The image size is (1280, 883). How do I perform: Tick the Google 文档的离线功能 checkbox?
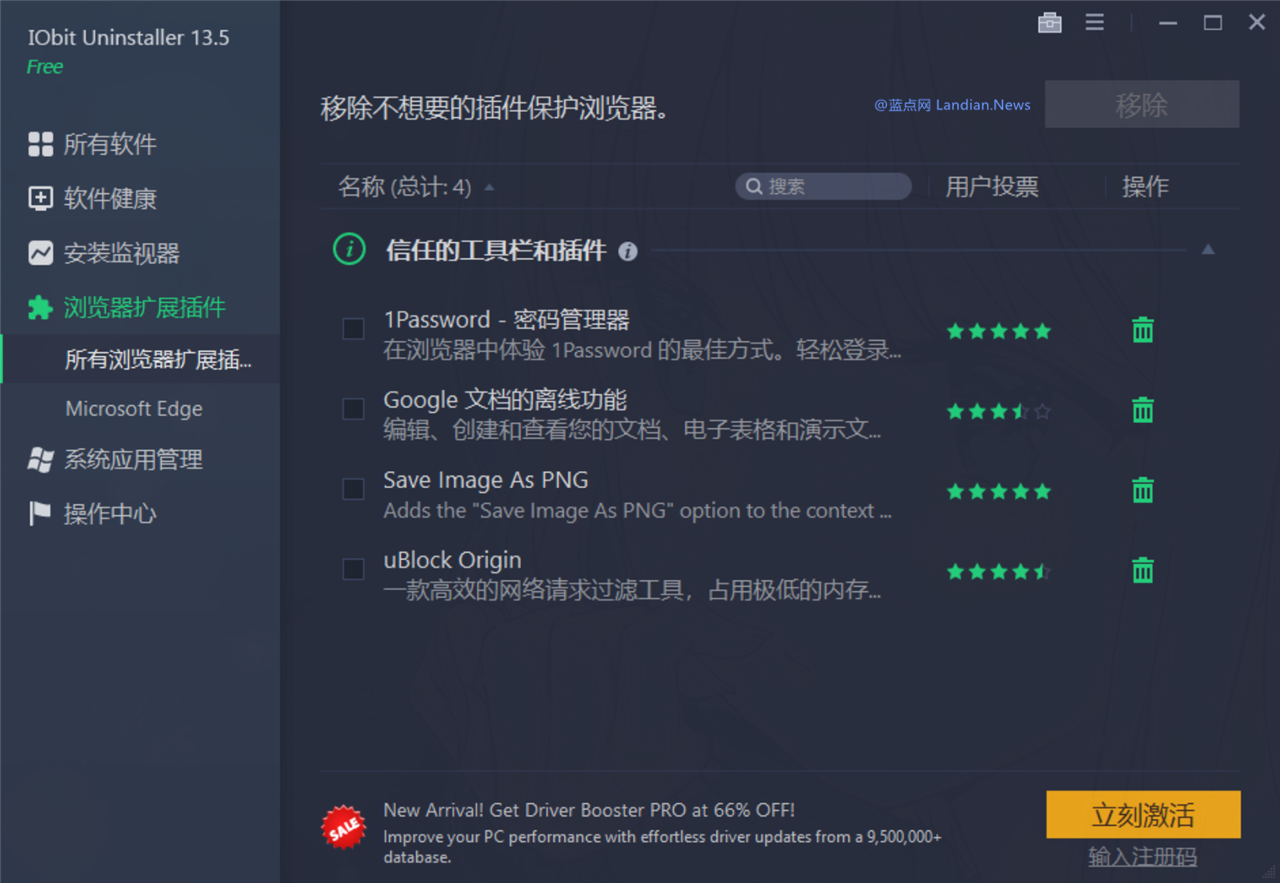[x=353, y=409]
